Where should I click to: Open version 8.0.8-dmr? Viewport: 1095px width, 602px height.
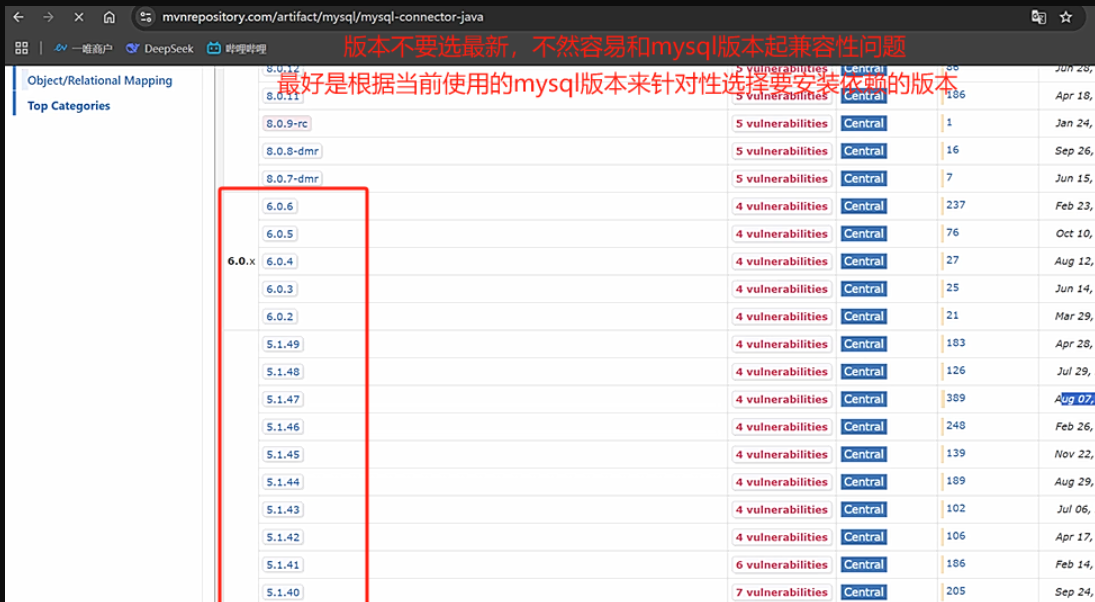(292, 151)
